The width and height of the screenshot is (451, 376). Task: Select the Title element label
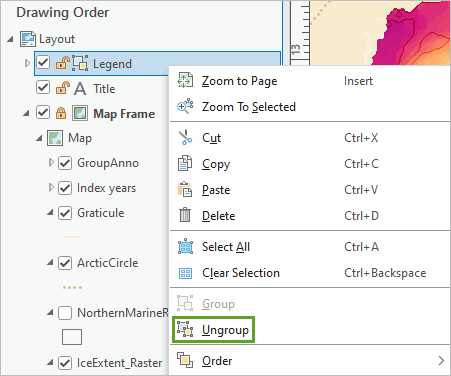(x=104, y=89)
